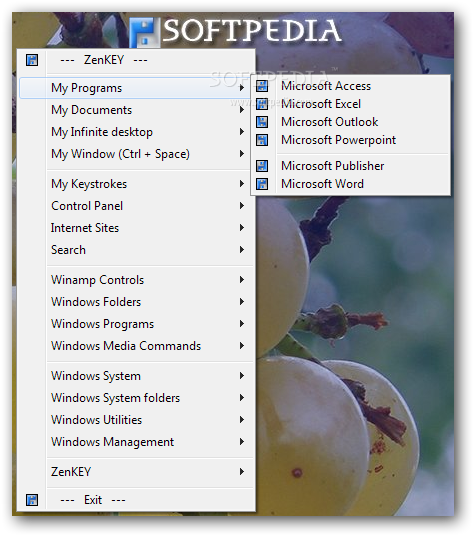This screenshot has width=474, height=536.
Task: Expand submenu arrow of My Keystrokes
Action: coord(242,184)
